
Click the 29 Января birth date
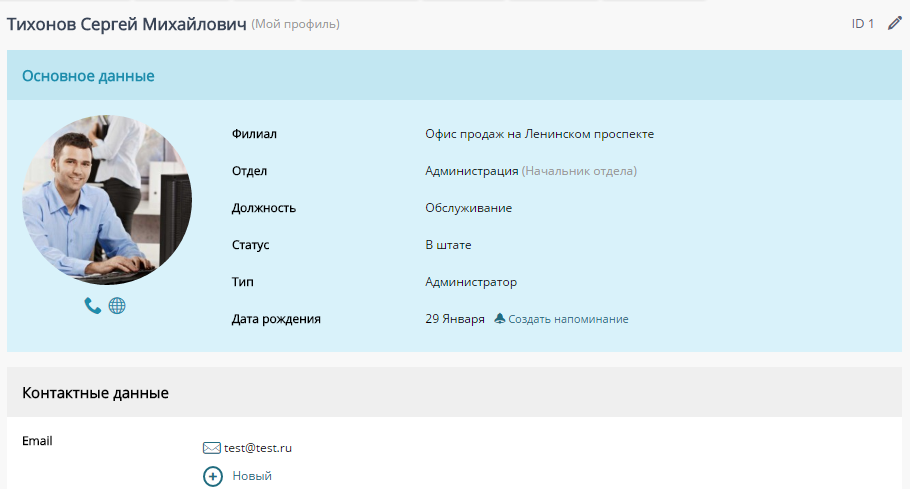point(454,319)
